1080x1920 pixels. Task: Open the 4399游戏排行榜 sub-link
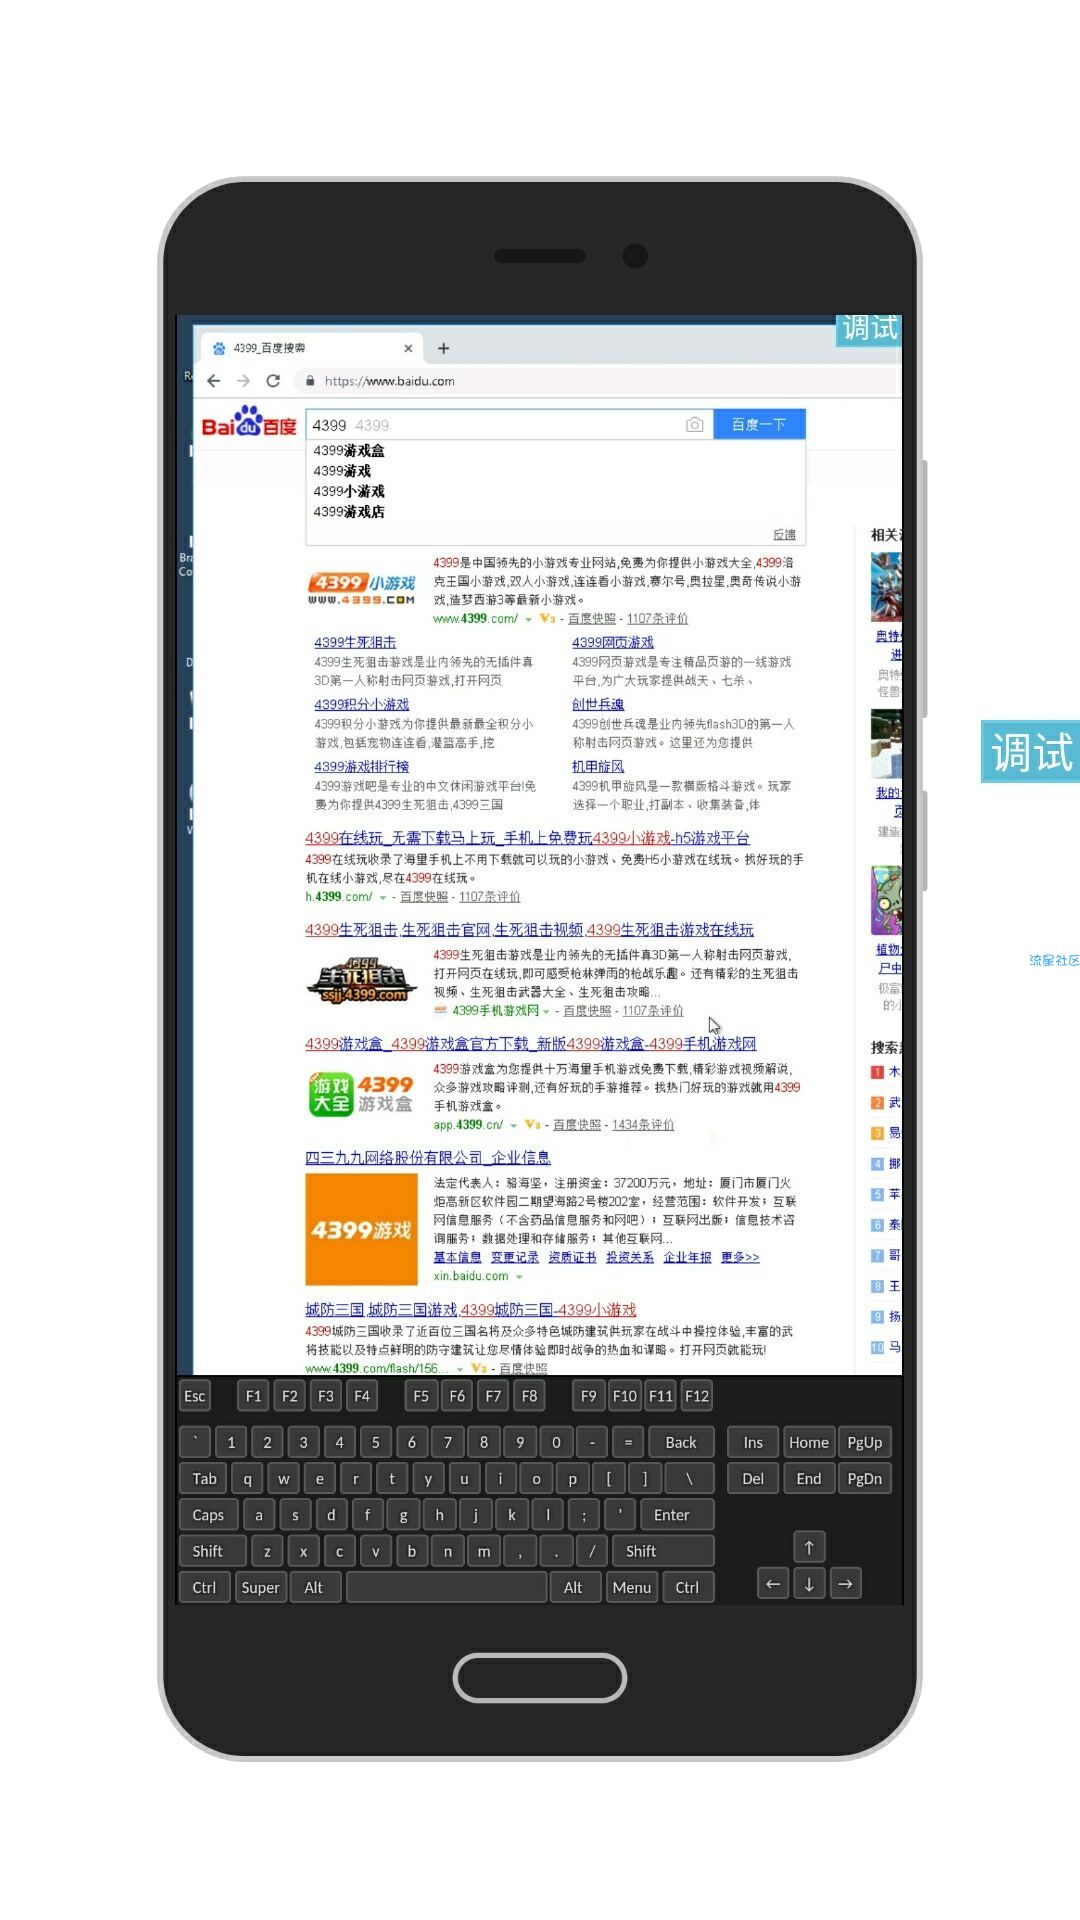pos(362,766)
